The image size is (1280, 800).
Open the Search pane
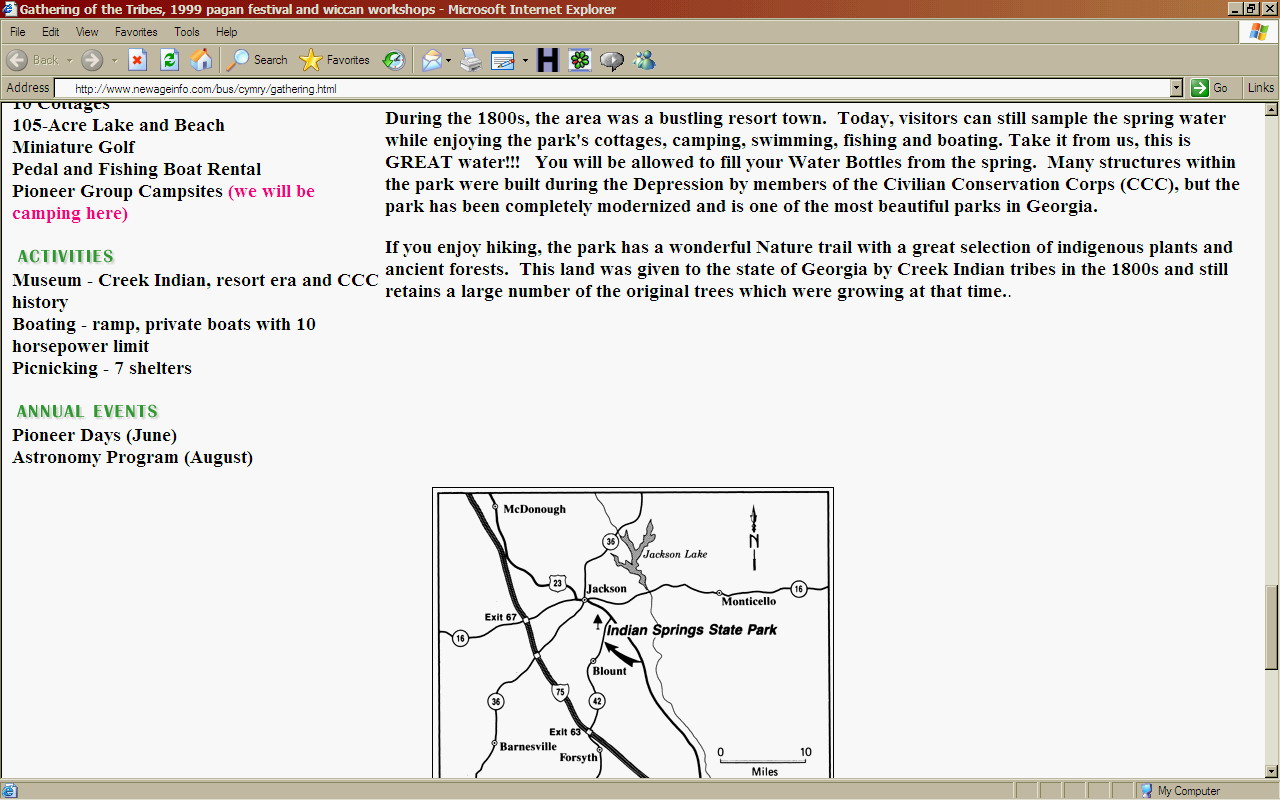(x=258, y=60)
